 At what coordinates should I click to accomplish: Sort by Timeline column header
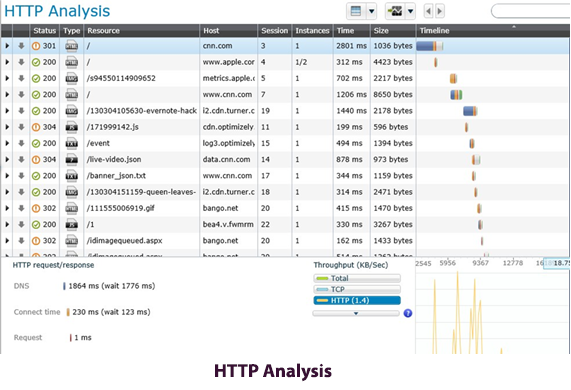[x=493, y=31]
